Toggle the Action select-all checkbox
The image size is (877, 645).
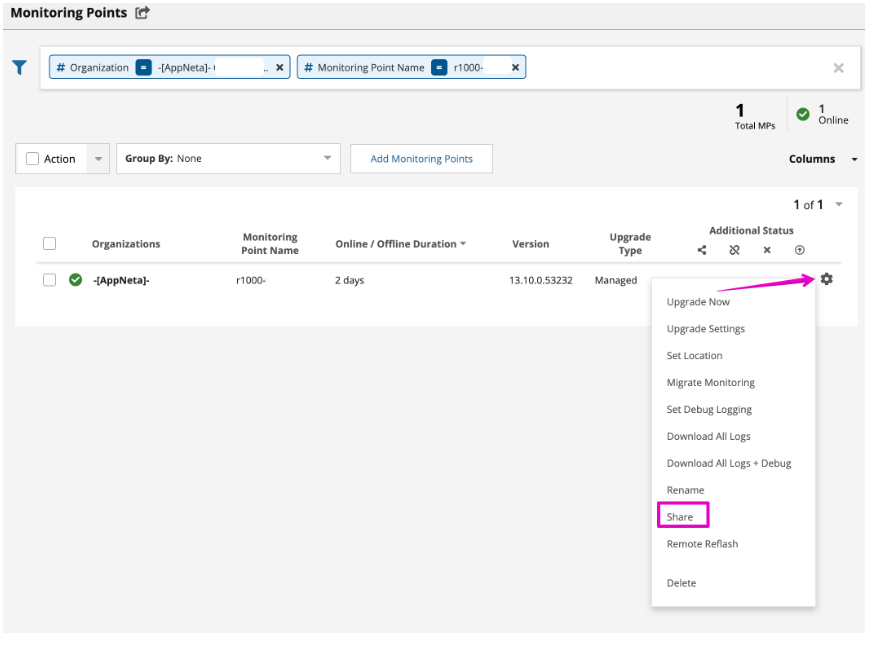click(x=33, y=159)
